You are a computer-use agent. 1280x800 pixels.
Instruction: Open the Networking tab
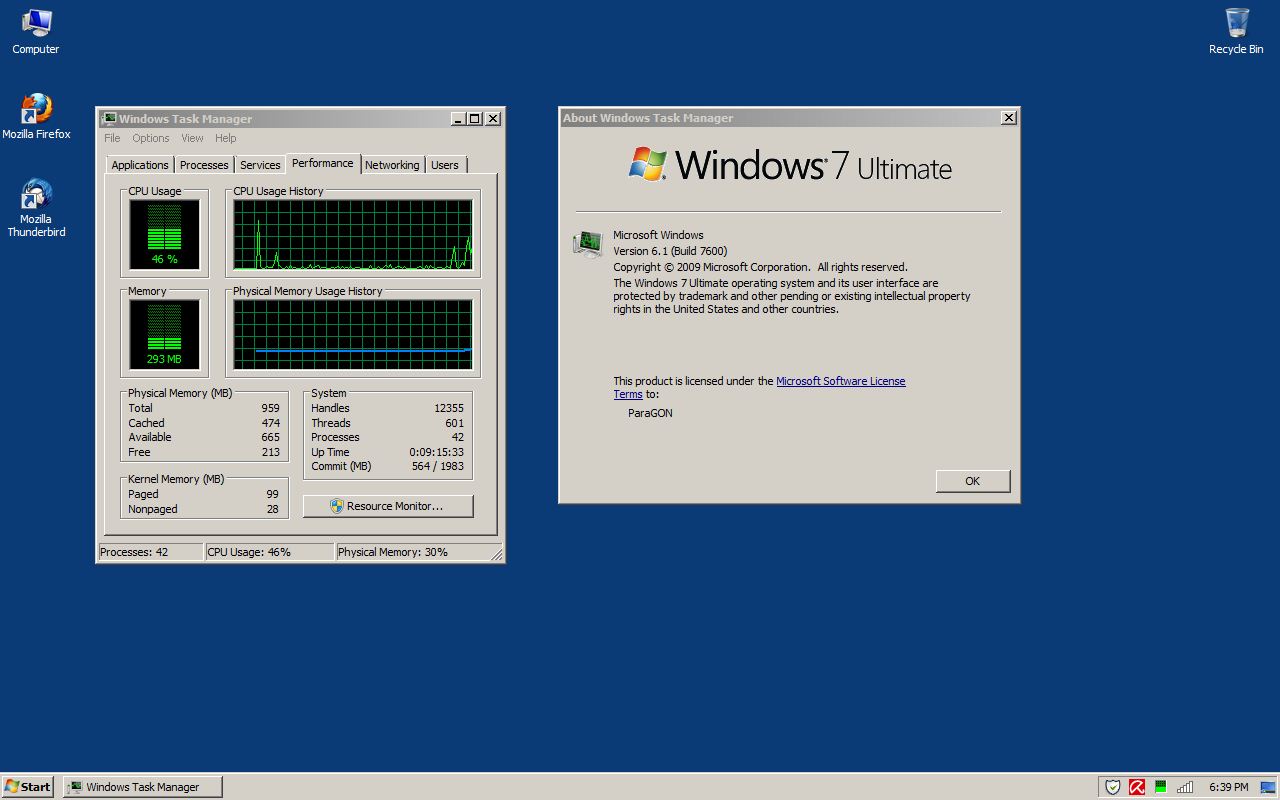pos(392,164)
